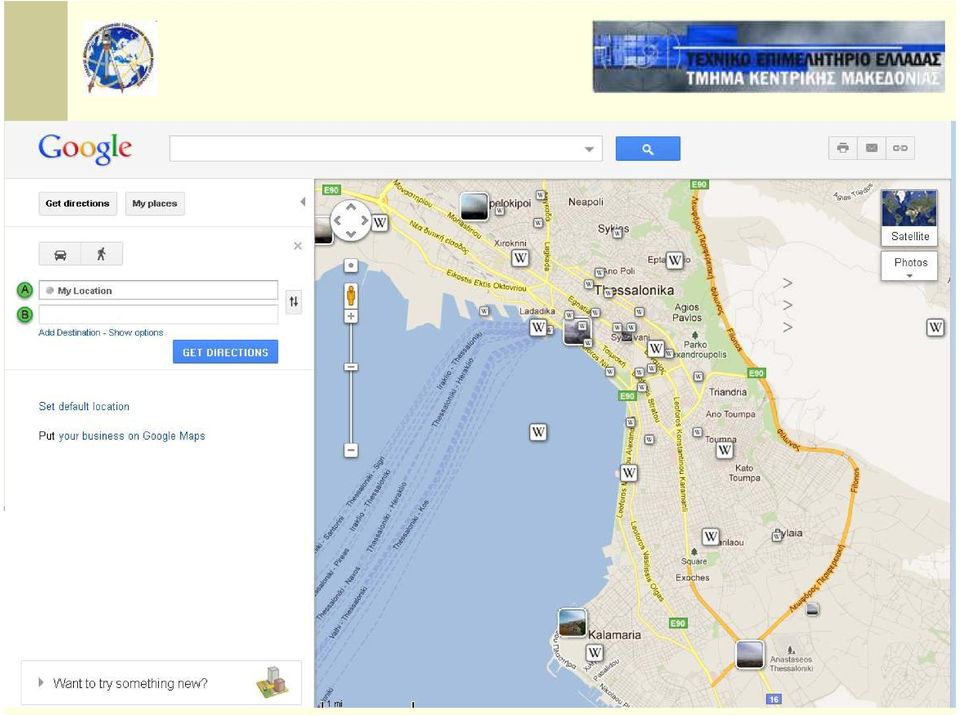Click the Ano Toumpa map label
The height and width of the screenshot is (716, 960).
(x=730, y=415)
